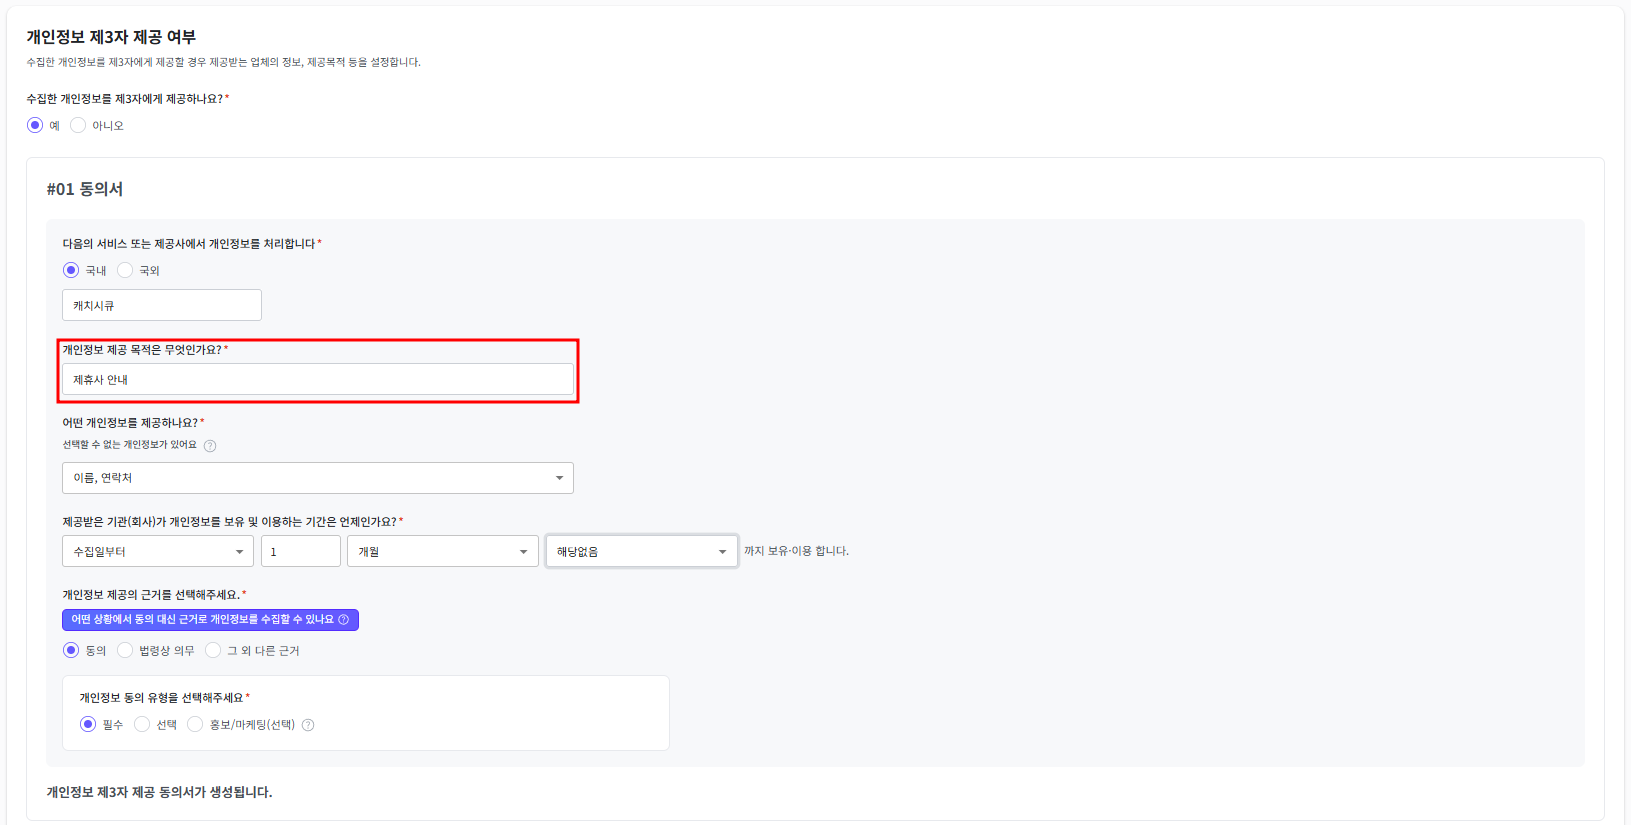Click the '까지 보유·이용 합니다.' text
Screen dimensions: 1631x825
796,551
